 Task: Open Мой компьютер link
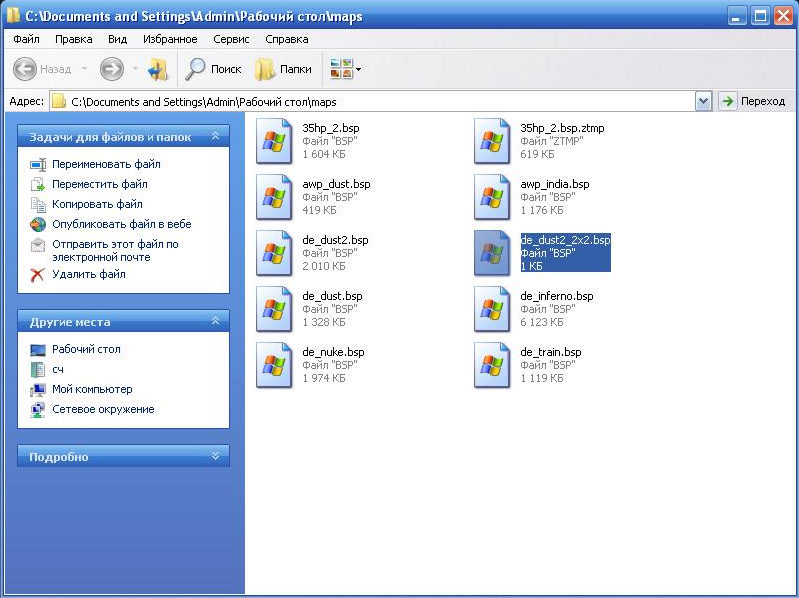(x=92, y=389)
